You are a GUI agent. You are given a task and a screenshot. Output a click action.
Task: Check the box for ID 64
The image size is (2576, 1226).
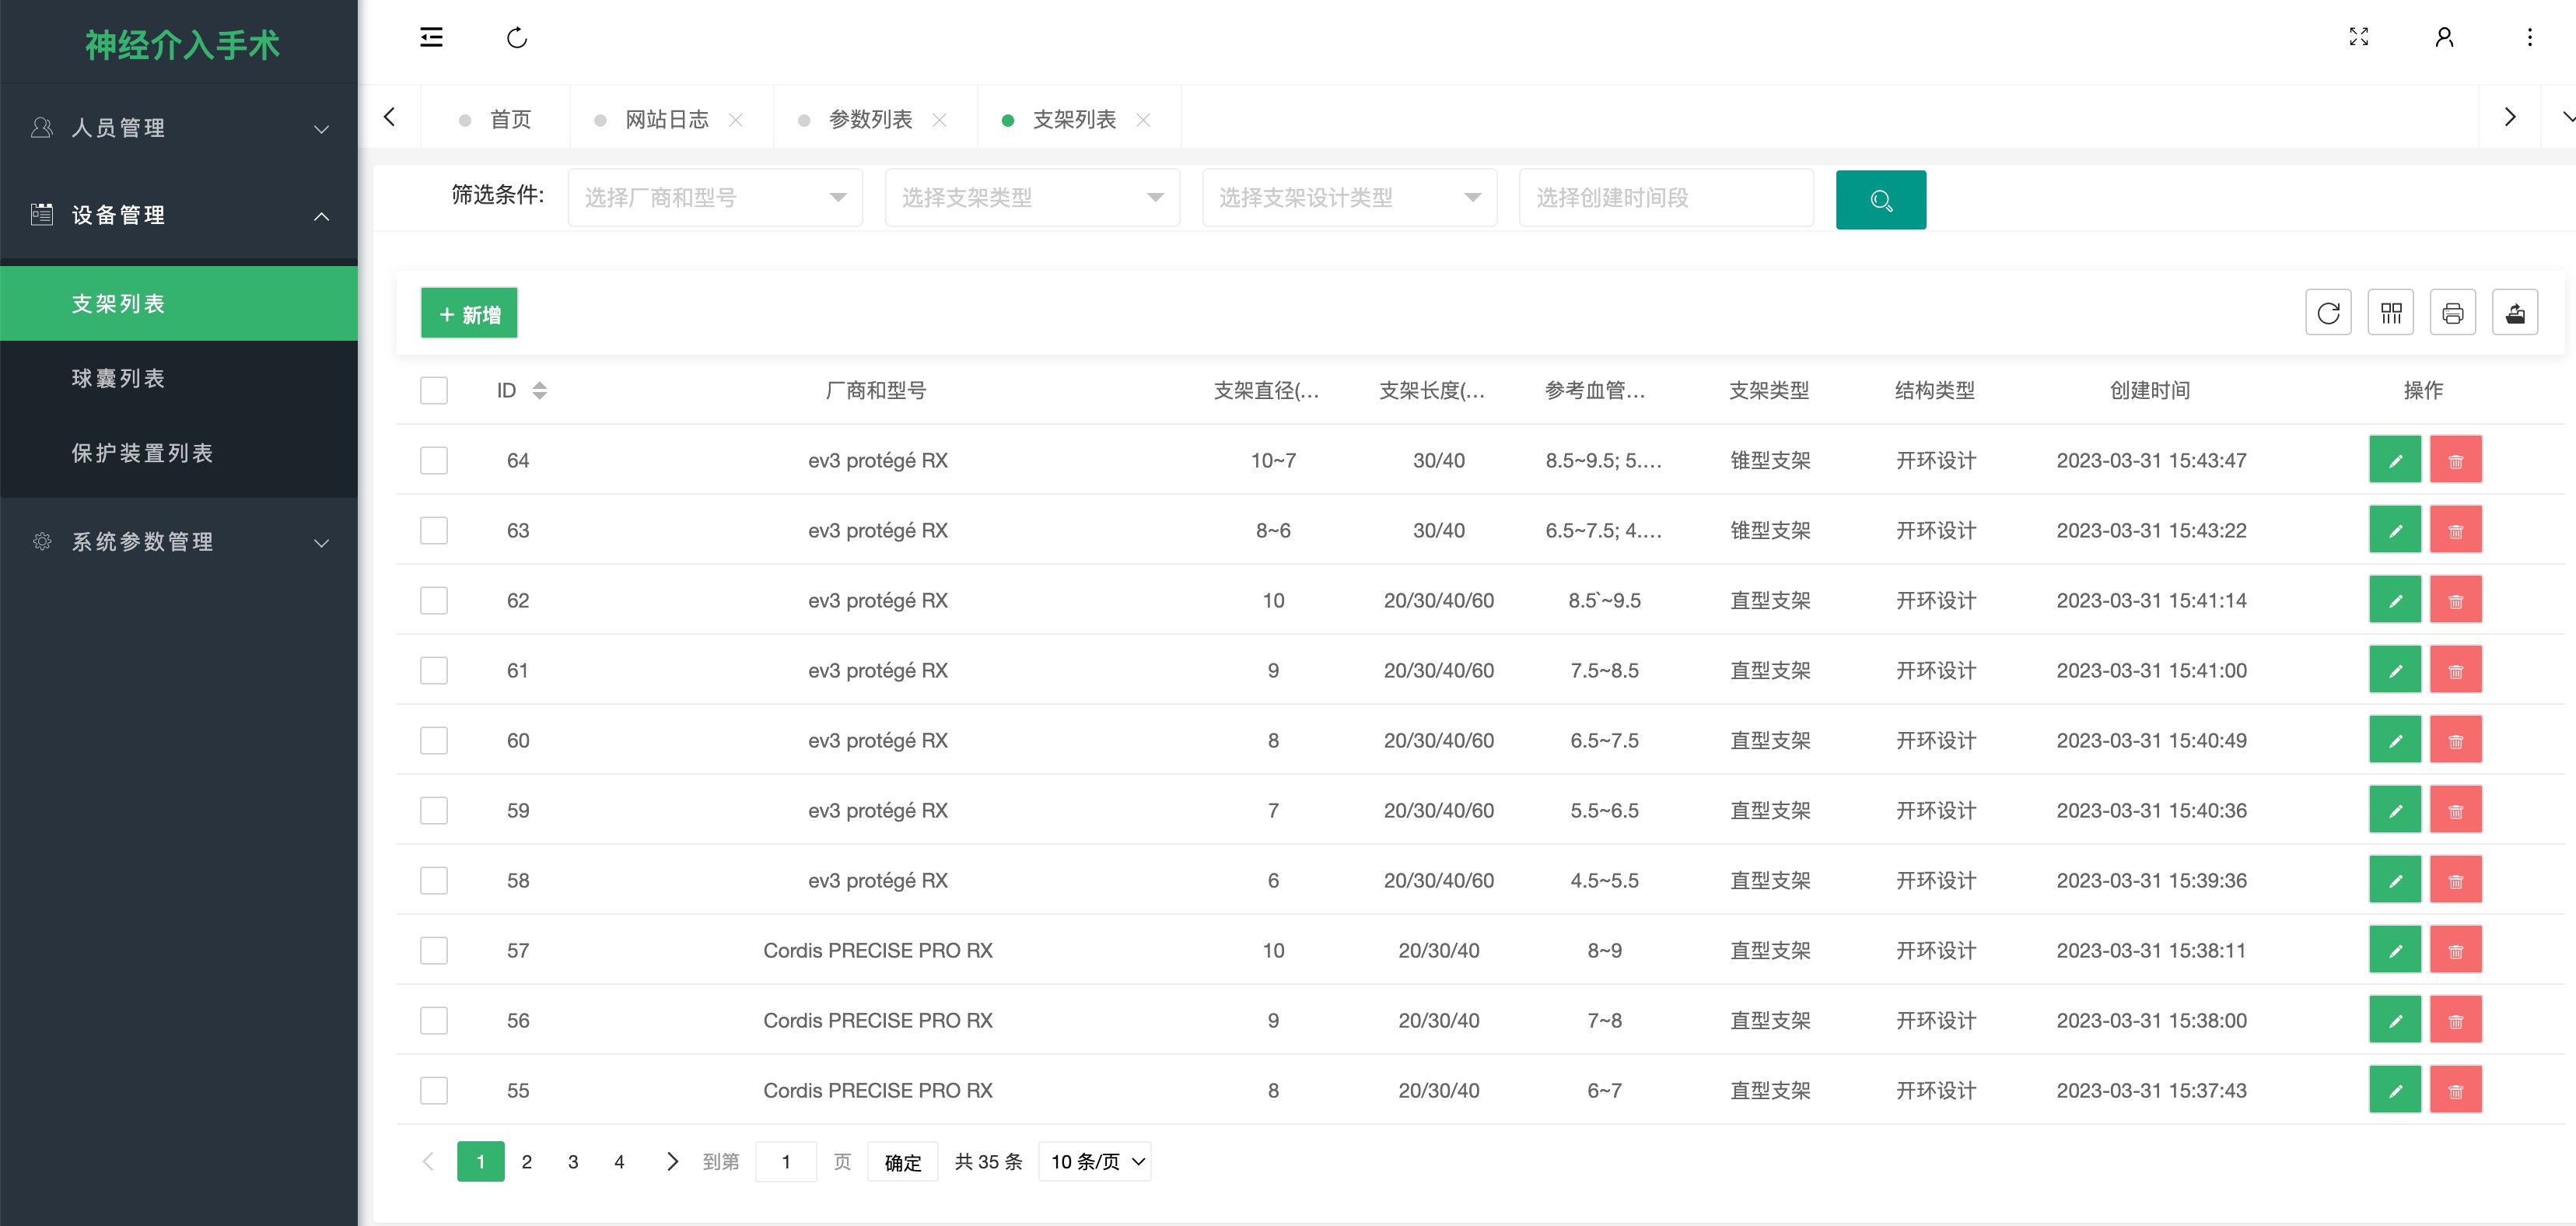tap(434, 460)
